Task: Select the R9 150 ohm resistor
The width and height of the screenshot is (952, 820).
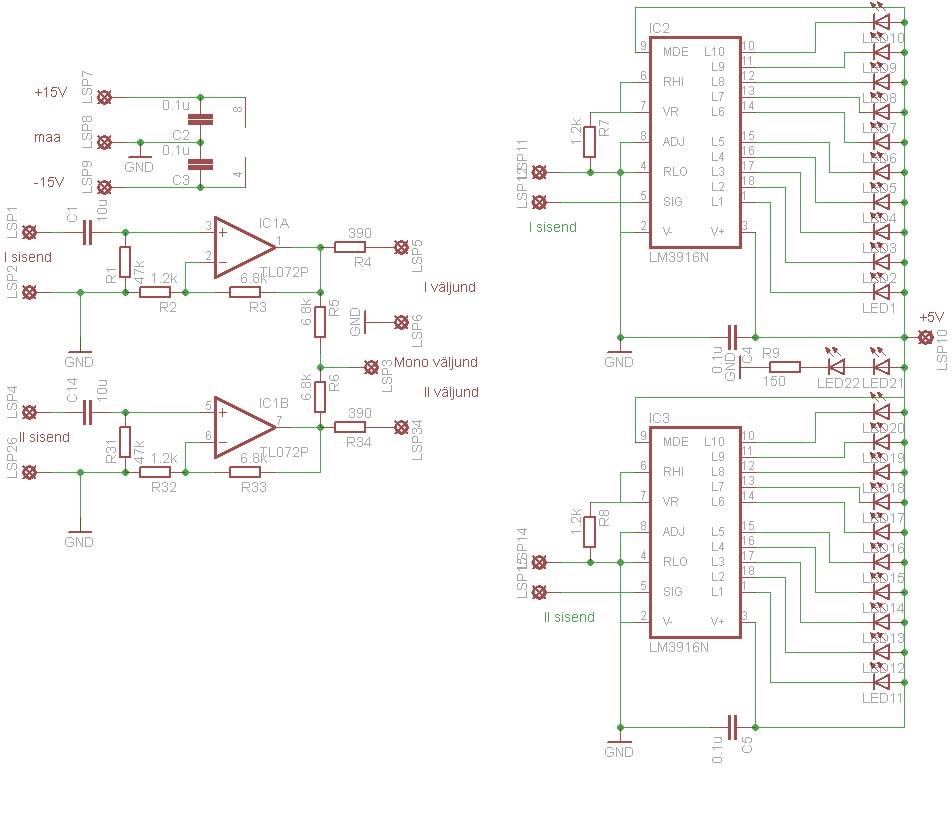Action: pos(783,367)
